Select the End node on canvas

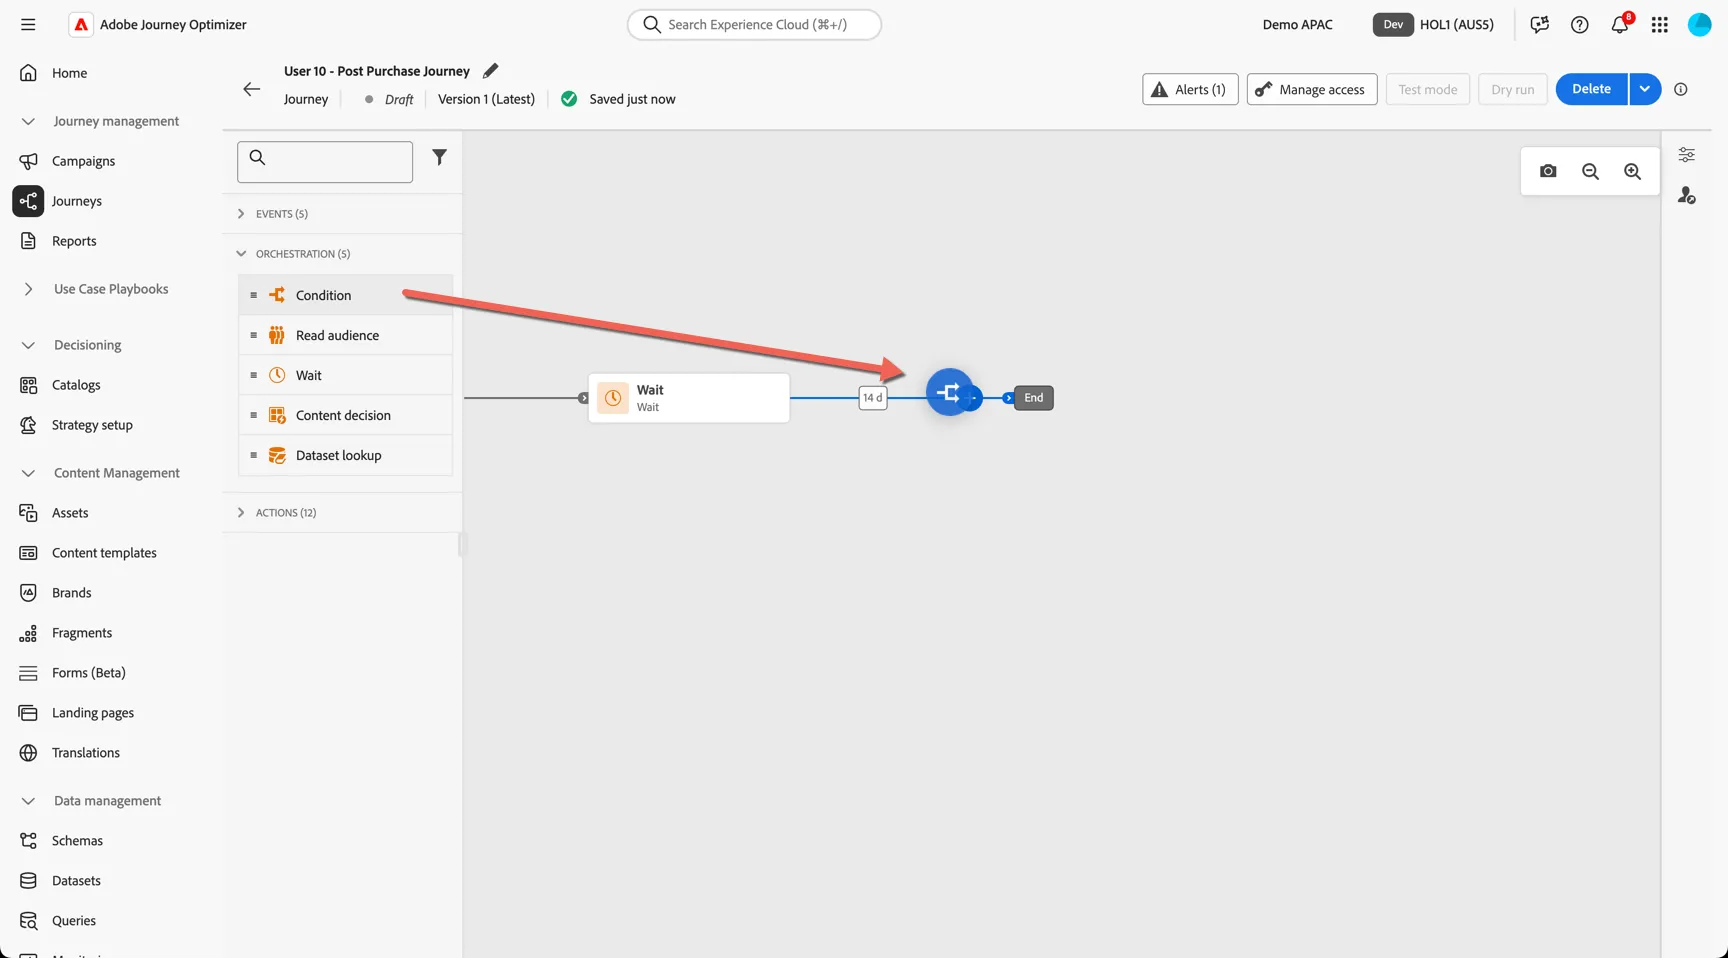coord(1033,398)
